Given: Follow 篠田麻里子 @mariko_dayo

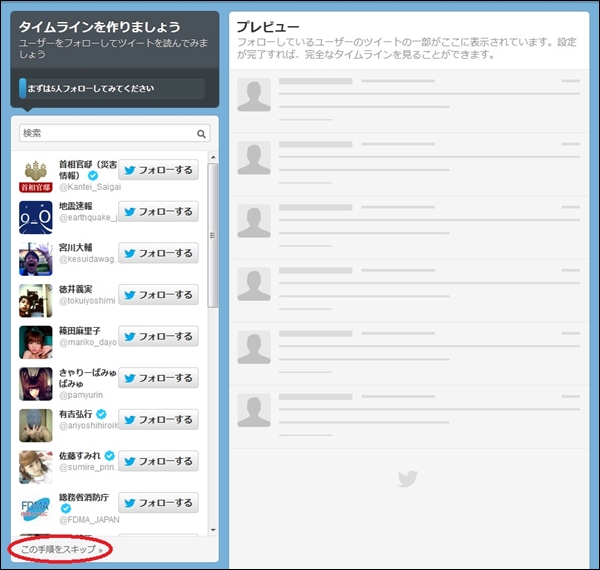Looking at the screenshot, I should pos(158,336).
